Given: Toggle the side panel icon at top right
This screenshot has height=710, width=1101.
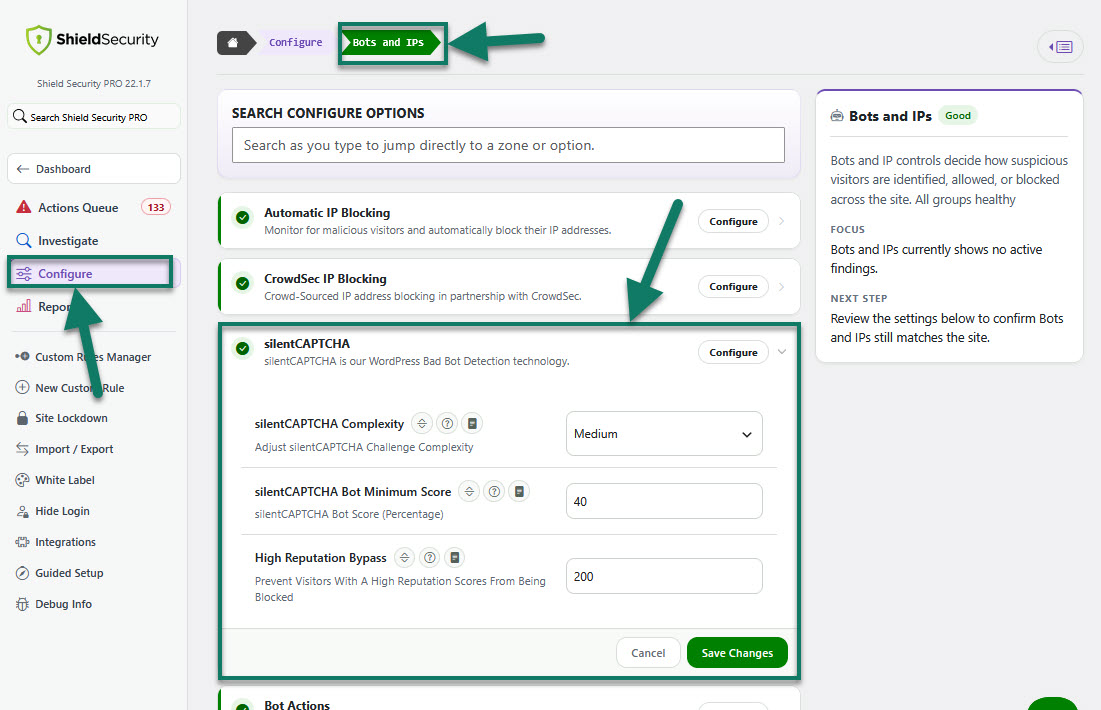Looking at the screenshot, I should click(1060, 47).
